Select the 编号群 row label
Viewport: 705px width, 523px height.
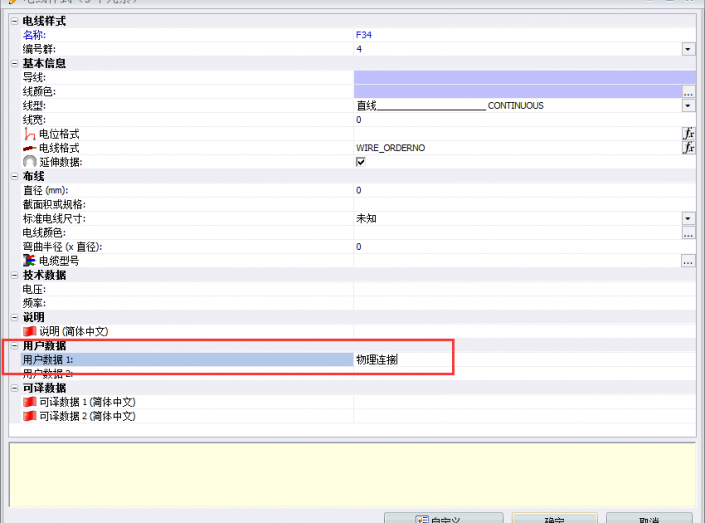tap(39, 49)
